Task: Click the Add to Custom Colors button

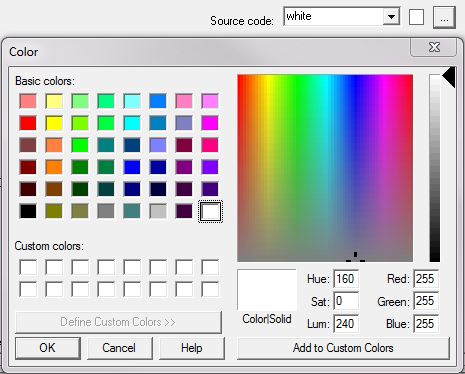Action: point(343,348)
